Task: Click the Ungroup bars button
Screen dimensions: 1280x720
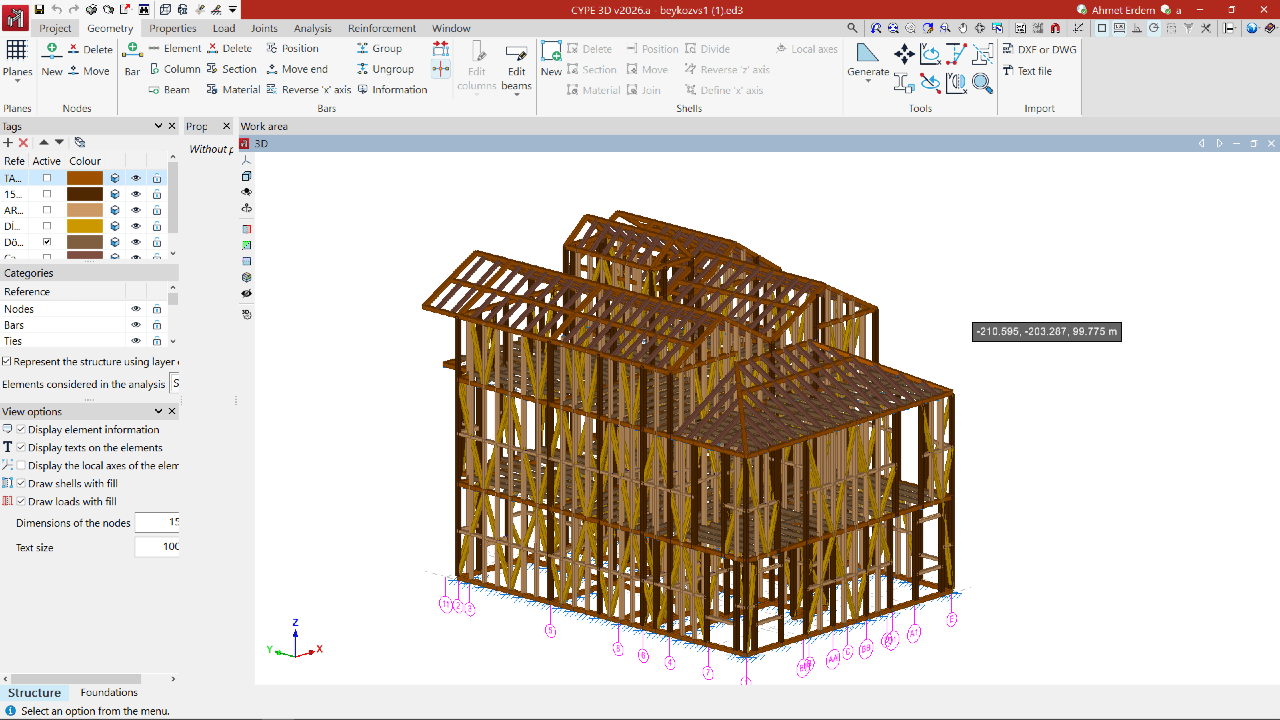Action: tap(384, 69)
